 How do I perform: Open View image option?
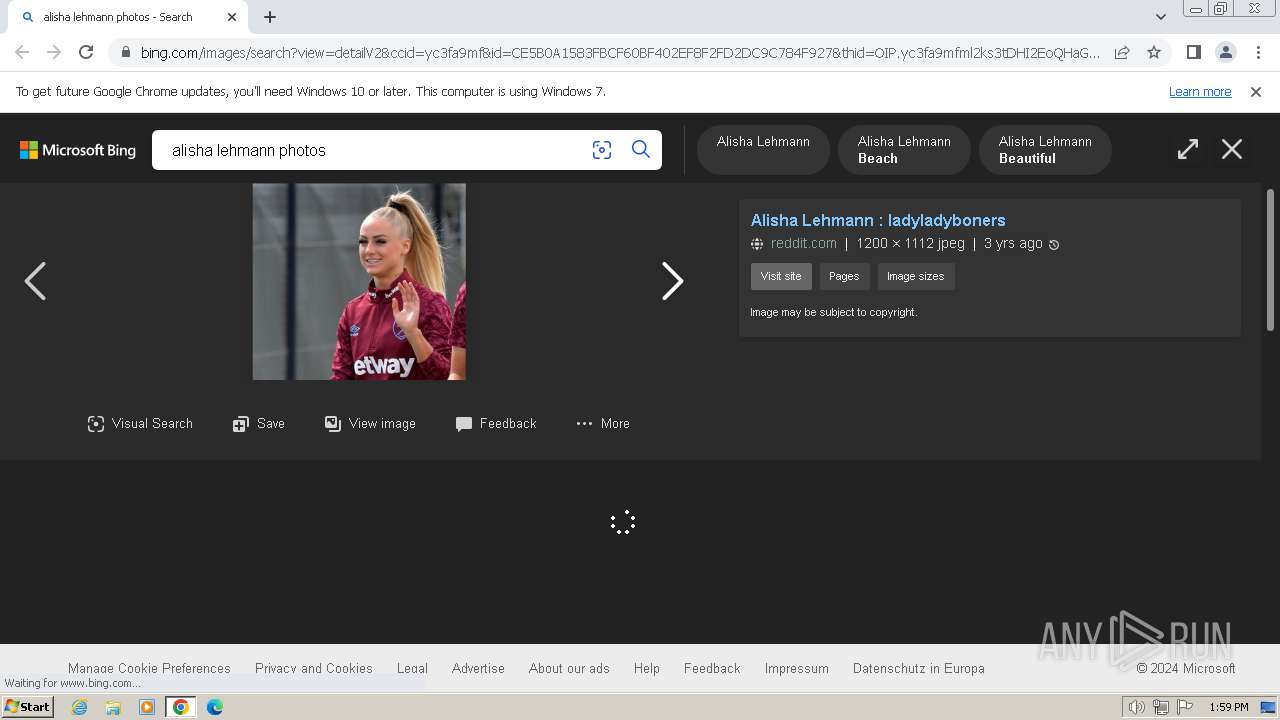tap(370, 424)
